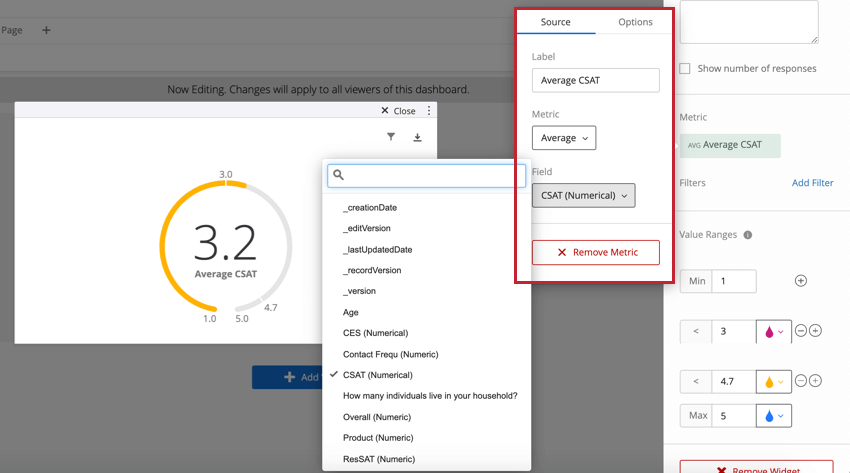850x473 pixels.
Task: Click the Remove Metric button
Action: (595, 252)
